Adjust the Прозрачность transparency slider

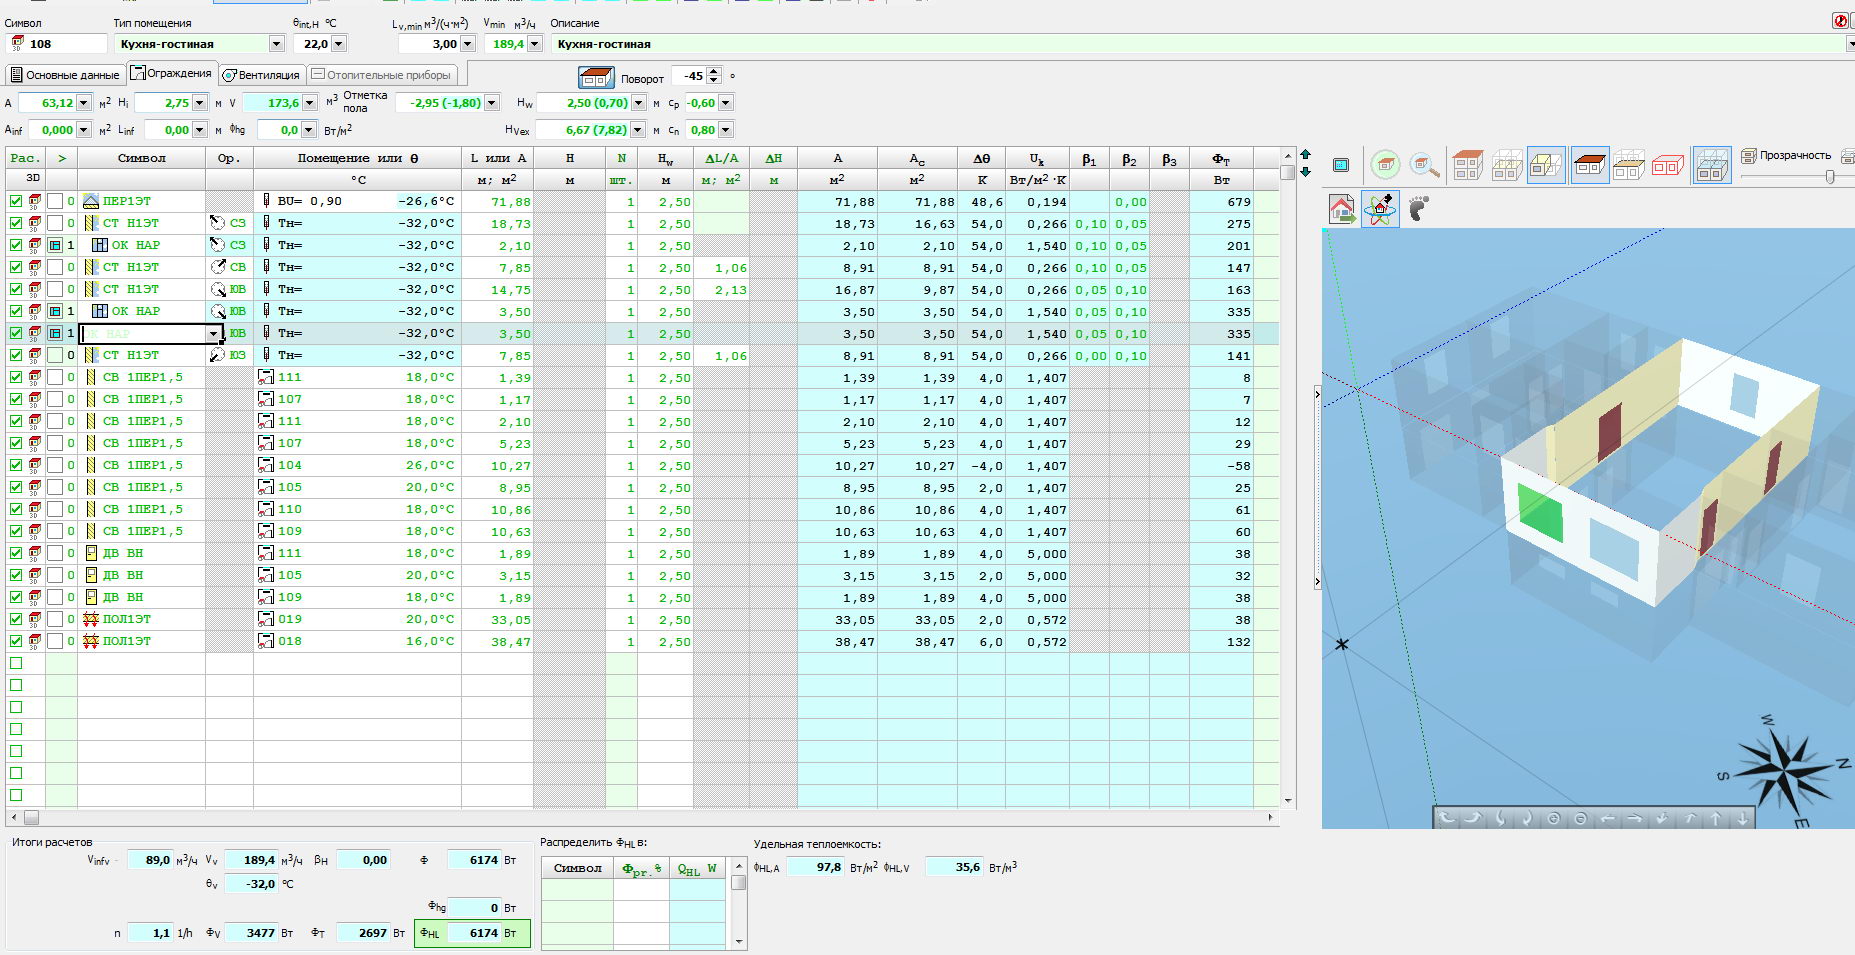coord(1829,176)
